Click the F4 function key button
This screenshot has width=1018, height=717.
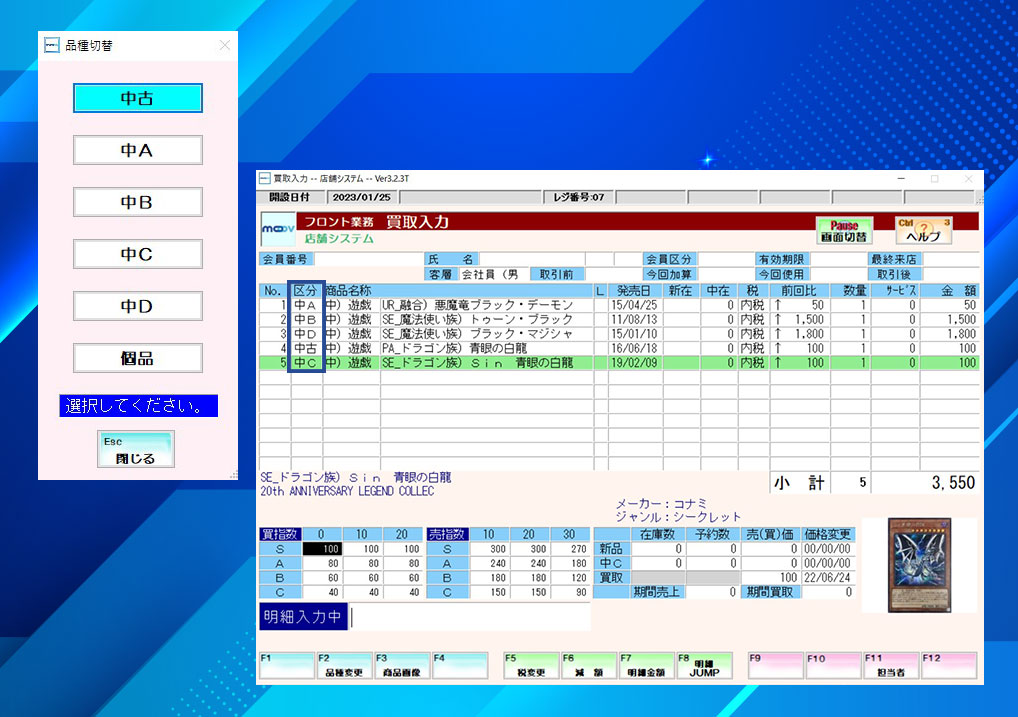(x=460, y=666)
